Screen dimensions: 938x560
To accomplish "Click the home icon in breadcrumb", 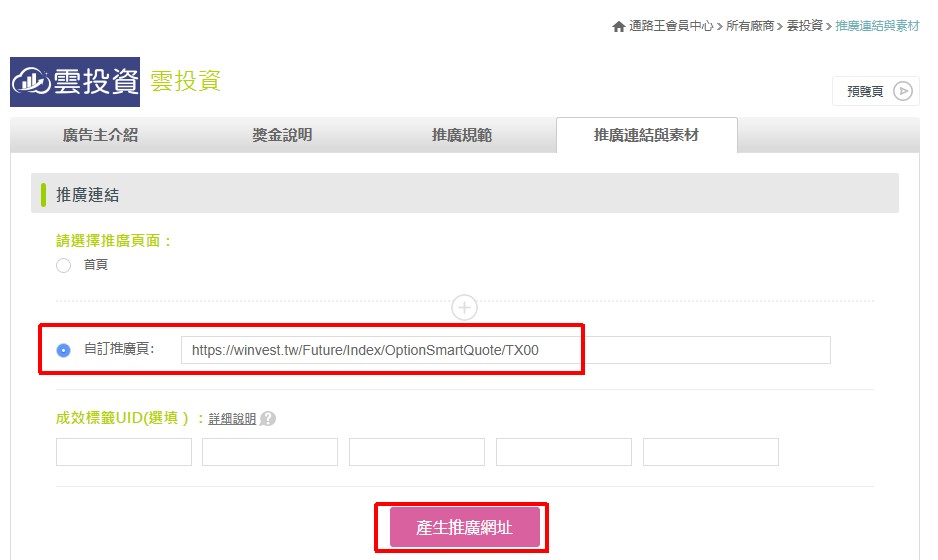I will [619, 26].
